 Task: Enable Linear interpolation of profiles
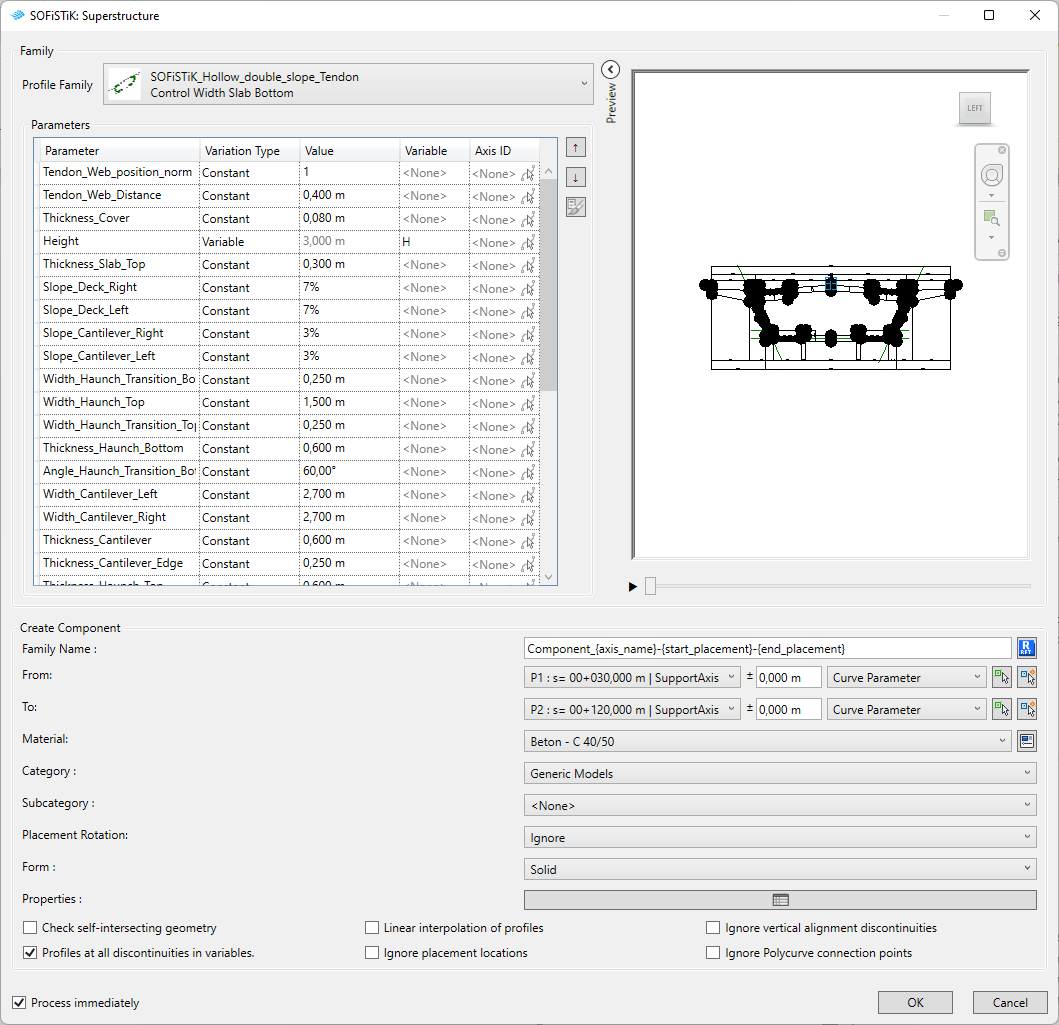point(371,927)
